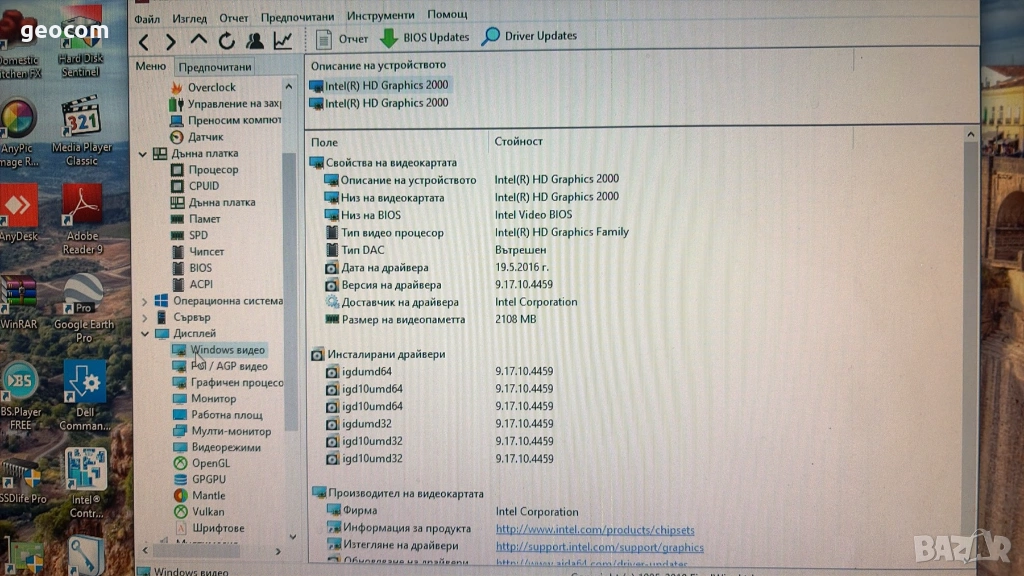The height and width of the screenshot is (576, 1024).
Task: Click the Forward navigation arrow in toolbar
Action: tap(171, 41)
